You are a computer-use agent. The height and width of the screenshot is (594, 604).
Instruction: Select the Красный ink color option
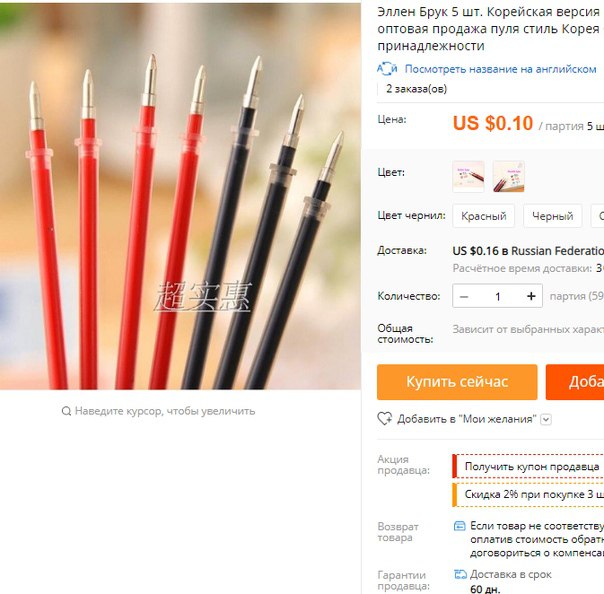483,216
